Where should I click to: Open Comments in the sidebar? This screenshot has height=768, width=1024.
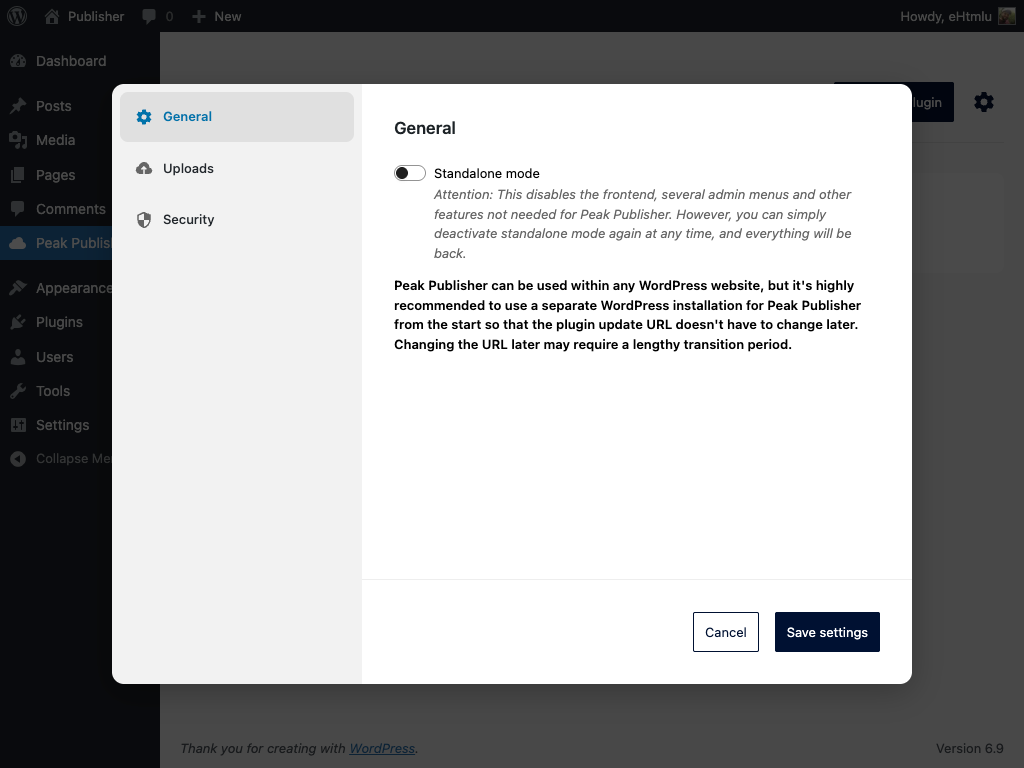(56, 209)
